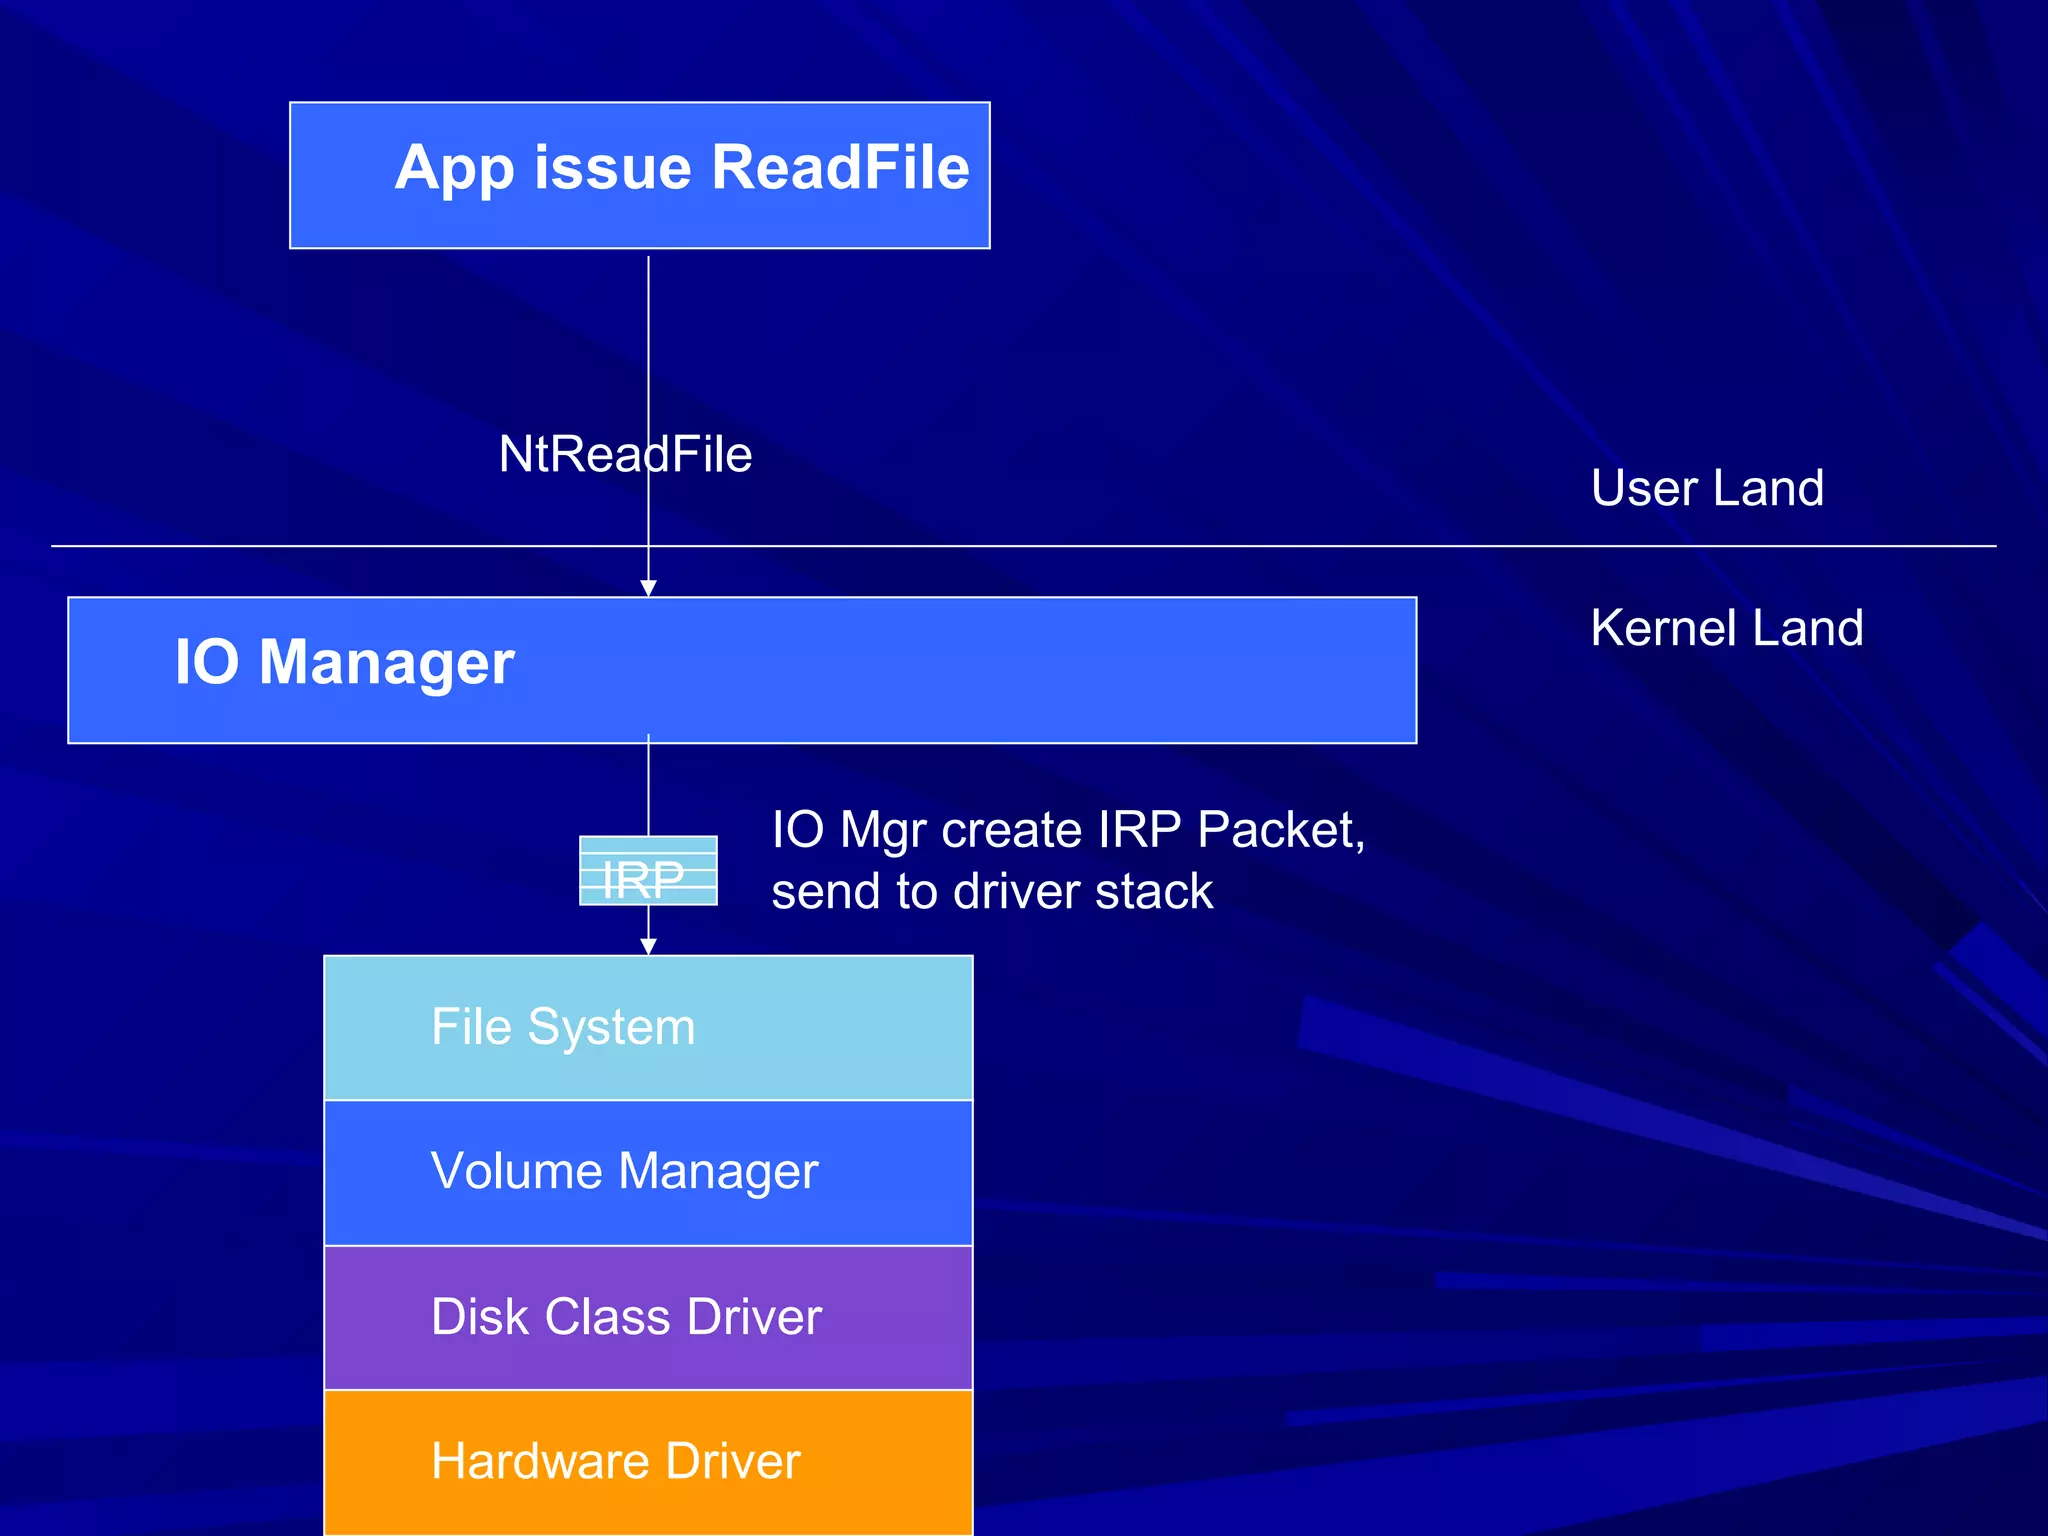The height and width of the screenshot is (1536, 2048).
Task: Select the File System layer
Action: pyautogui.click(x=648, y=1028)
